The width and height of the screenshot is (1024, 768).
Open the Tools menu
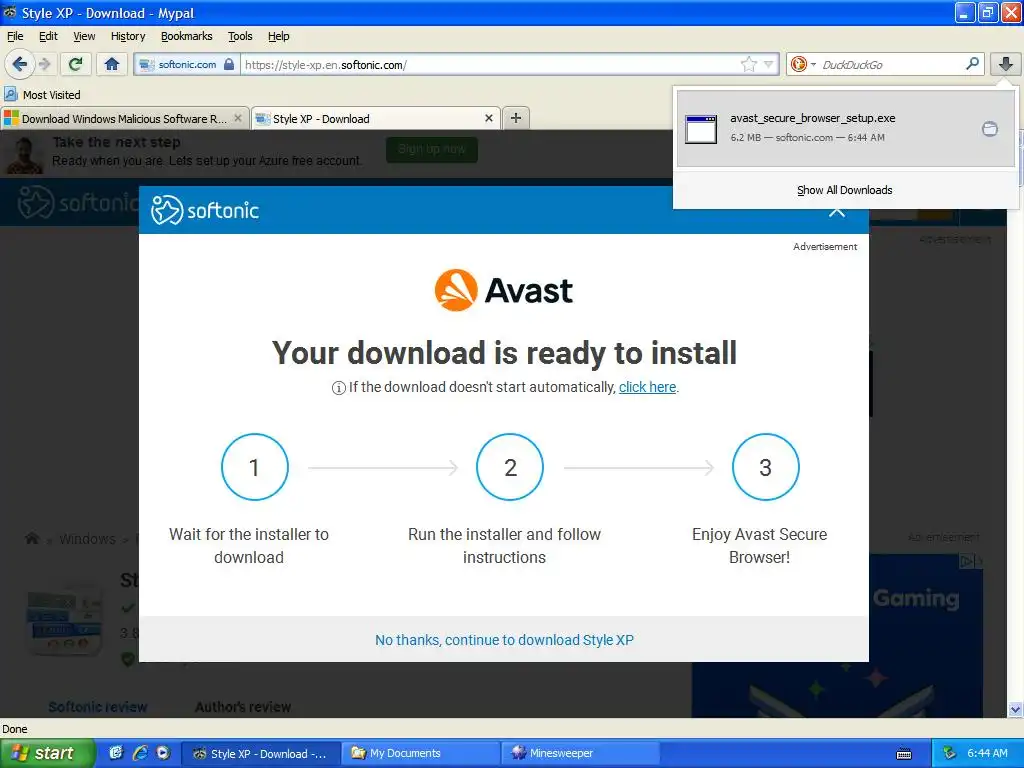click(240, 36)
